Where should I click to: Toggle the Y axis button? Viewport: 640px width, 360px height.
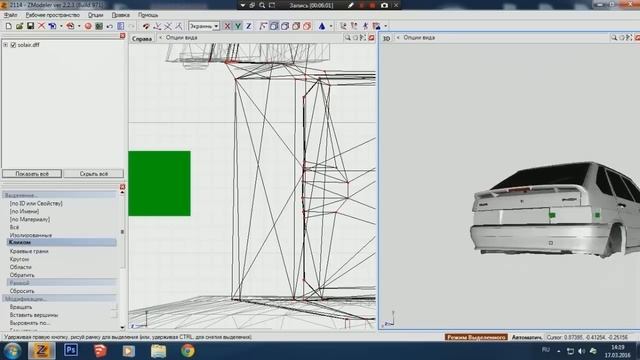(x=238, y=26)
